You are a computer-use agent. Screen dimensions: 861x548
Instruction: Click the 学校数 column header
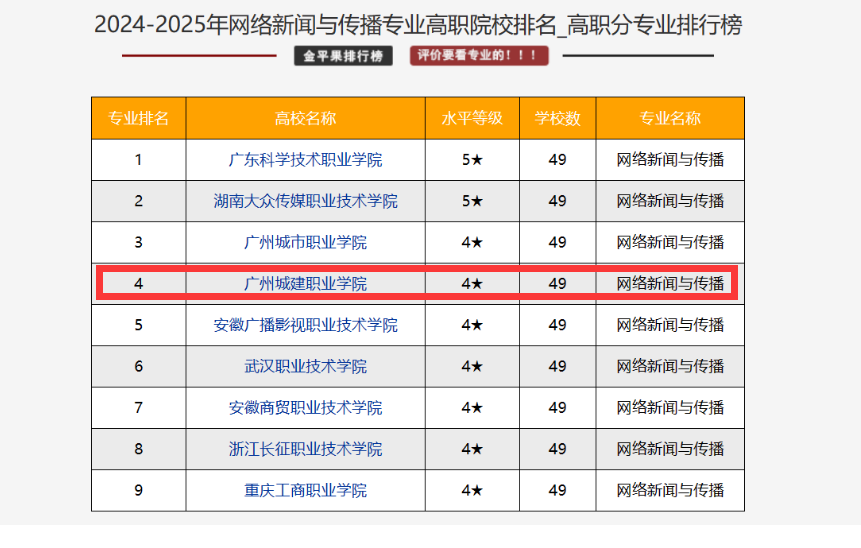pos(557,118)
